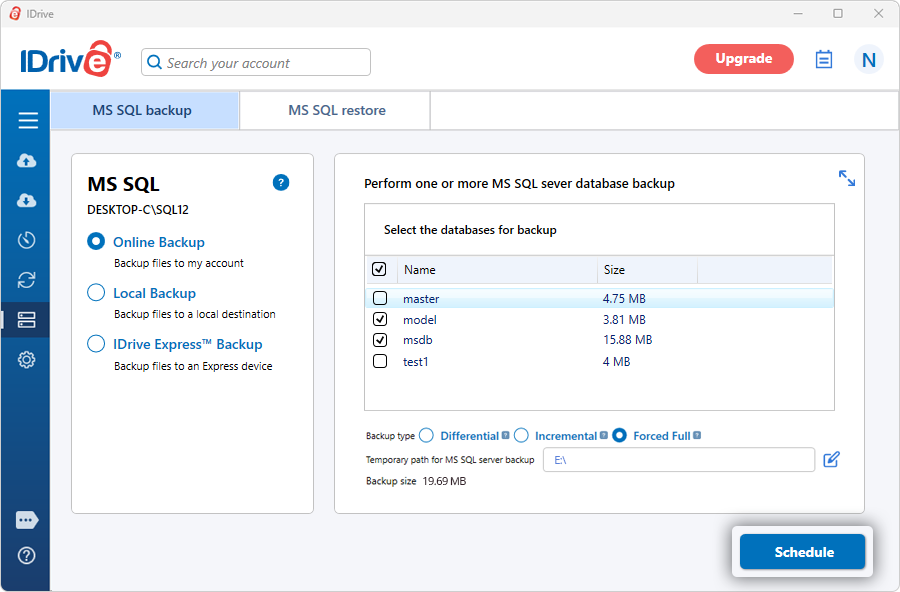Open the Sync icon in sidebar
The width and height of the screenshot is (900, 592).
point(26,280)
